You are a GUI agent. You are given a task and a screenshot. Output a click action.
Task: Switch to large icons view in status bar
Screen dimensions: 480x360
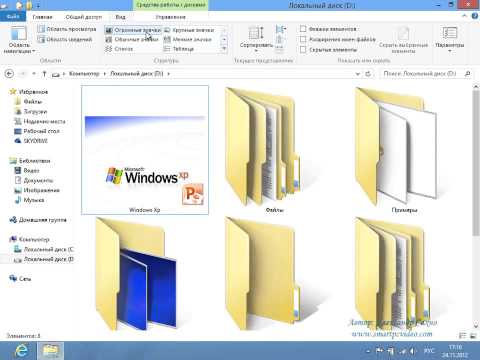[473, 336]
